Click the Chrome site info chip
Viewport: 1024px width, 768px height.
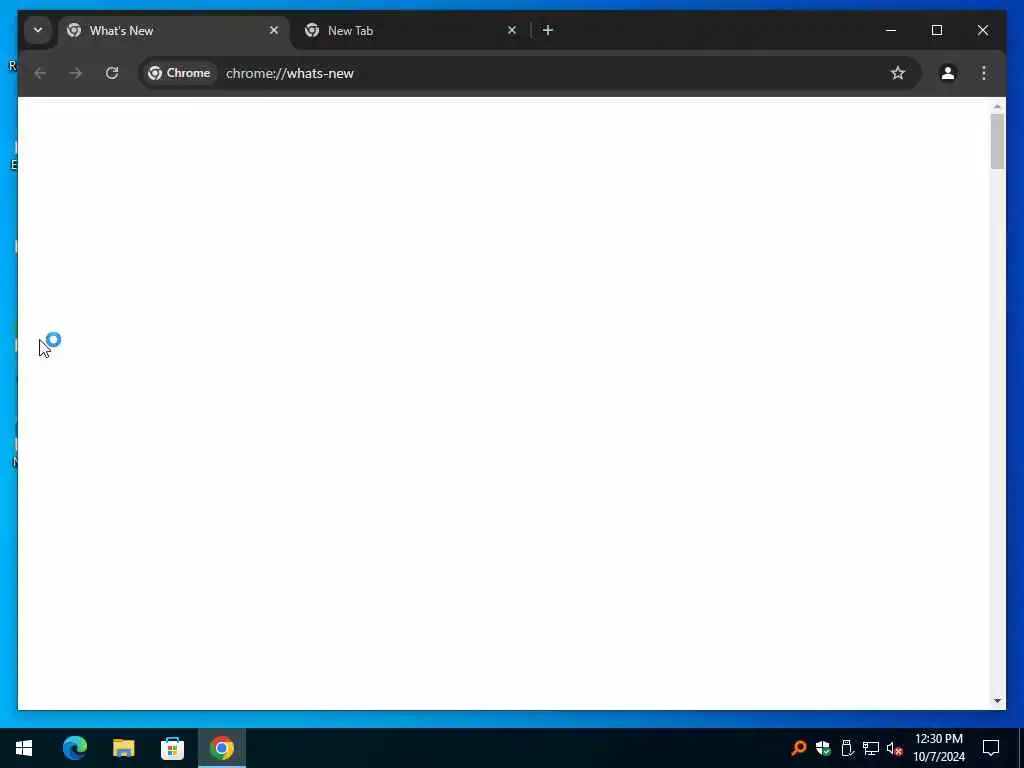pyautogui.click(x=180, y=73)
